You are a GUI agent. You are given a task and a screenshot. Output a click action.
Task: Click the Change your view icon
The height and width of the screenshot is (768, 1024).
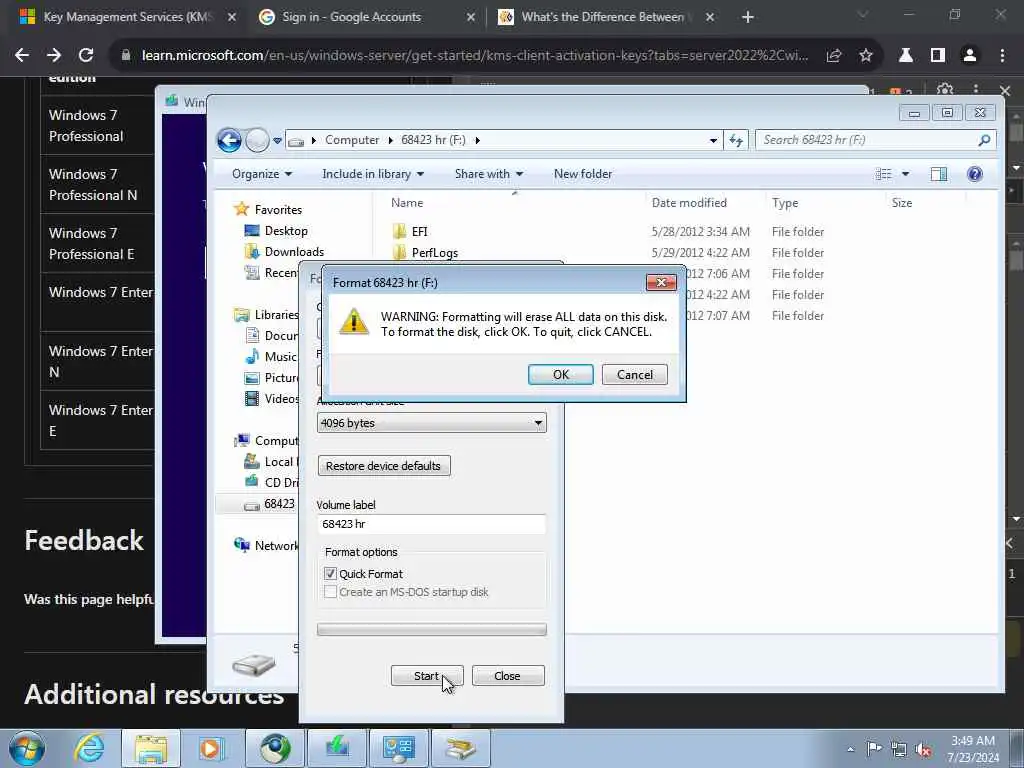tap(884, 174)
